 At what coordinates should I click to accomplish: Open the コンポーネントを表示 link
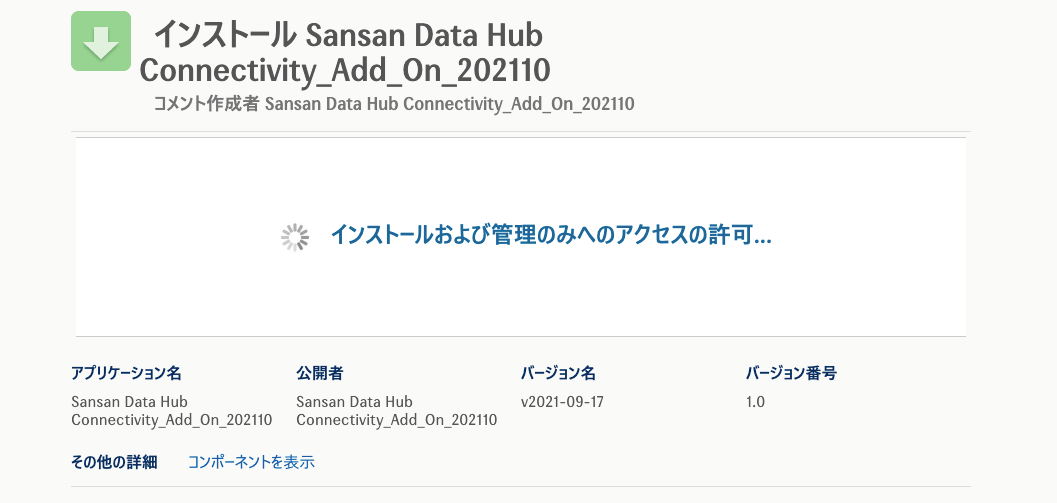(x=251, y=462)
